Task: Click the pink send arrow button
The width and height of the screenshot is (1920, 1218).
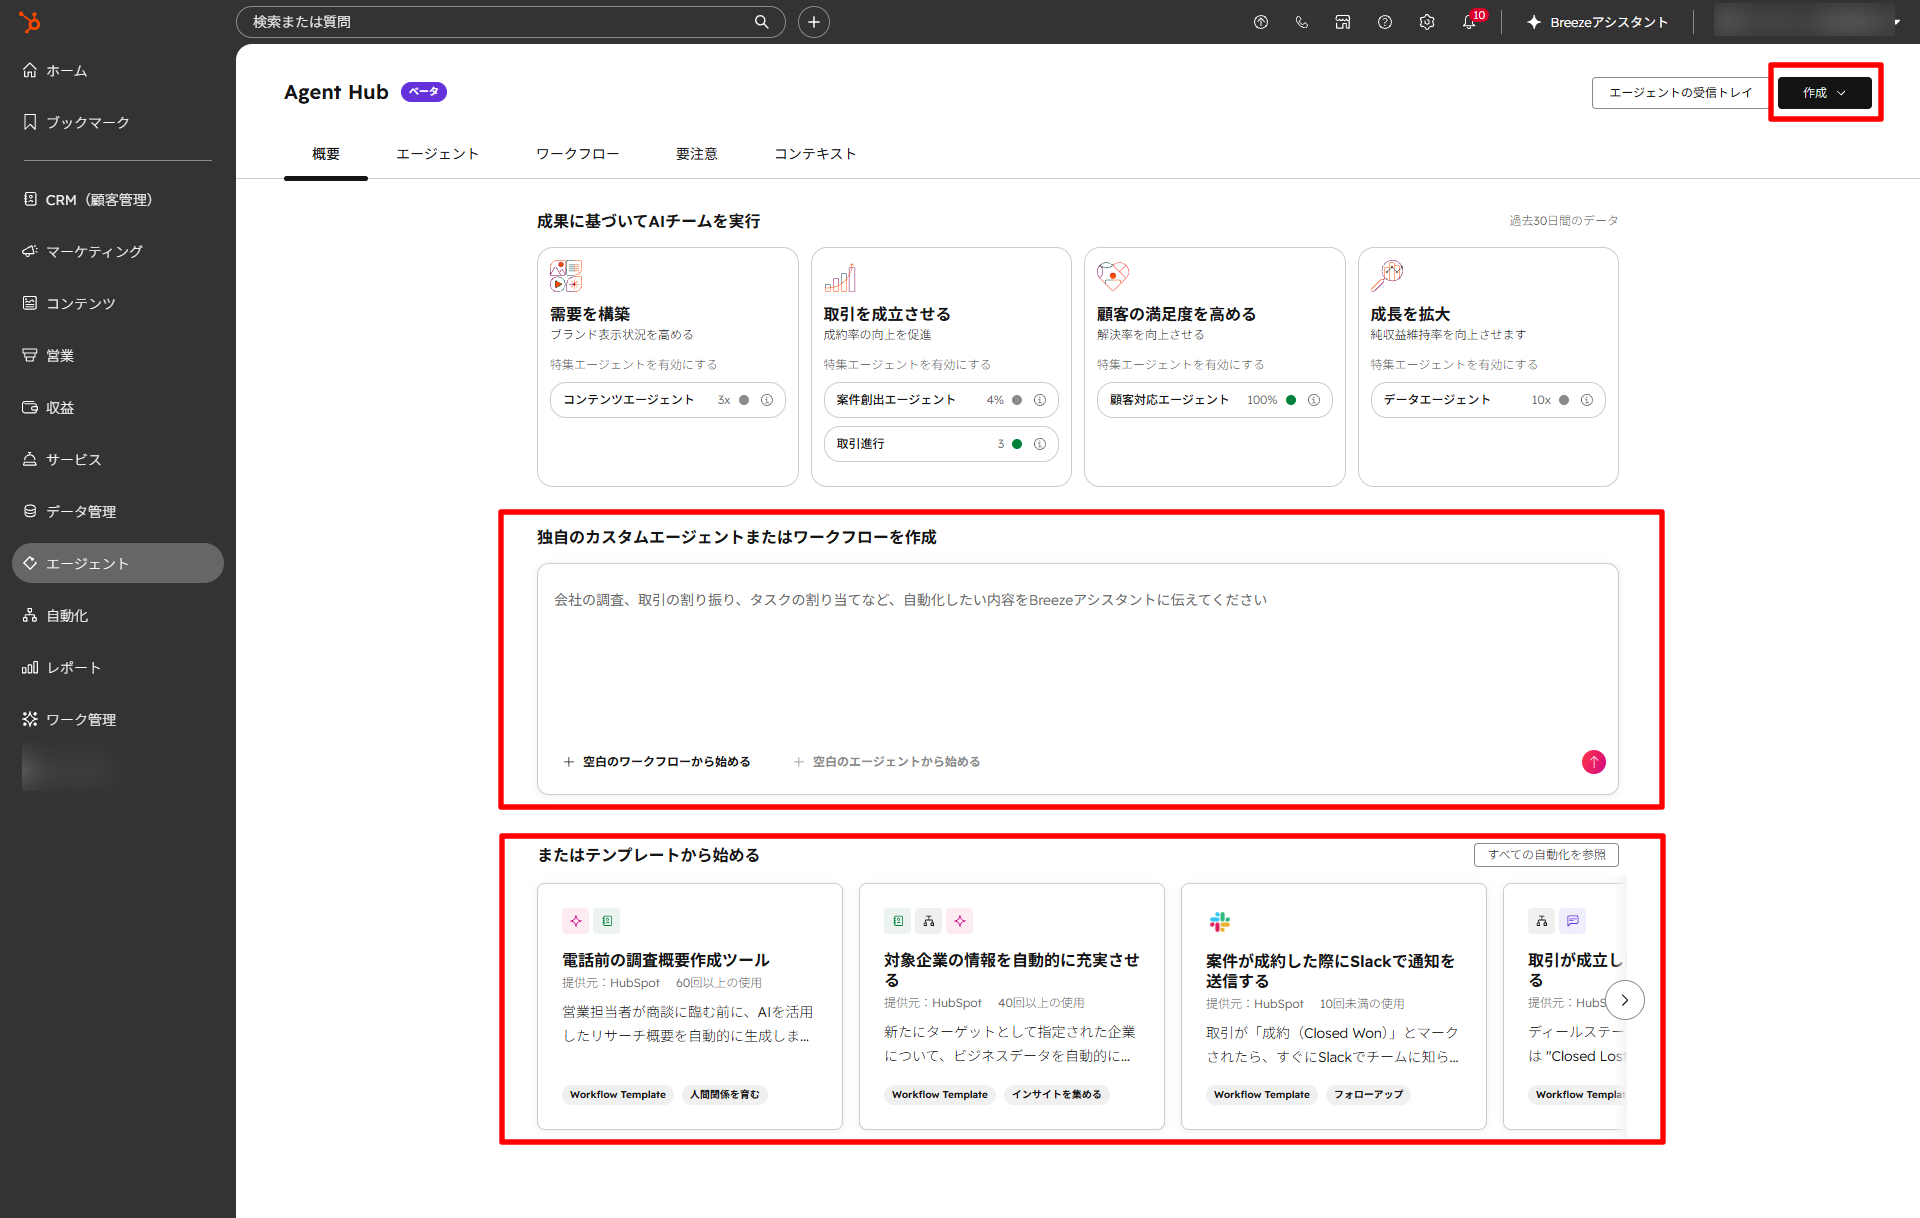Action: 1594,762
